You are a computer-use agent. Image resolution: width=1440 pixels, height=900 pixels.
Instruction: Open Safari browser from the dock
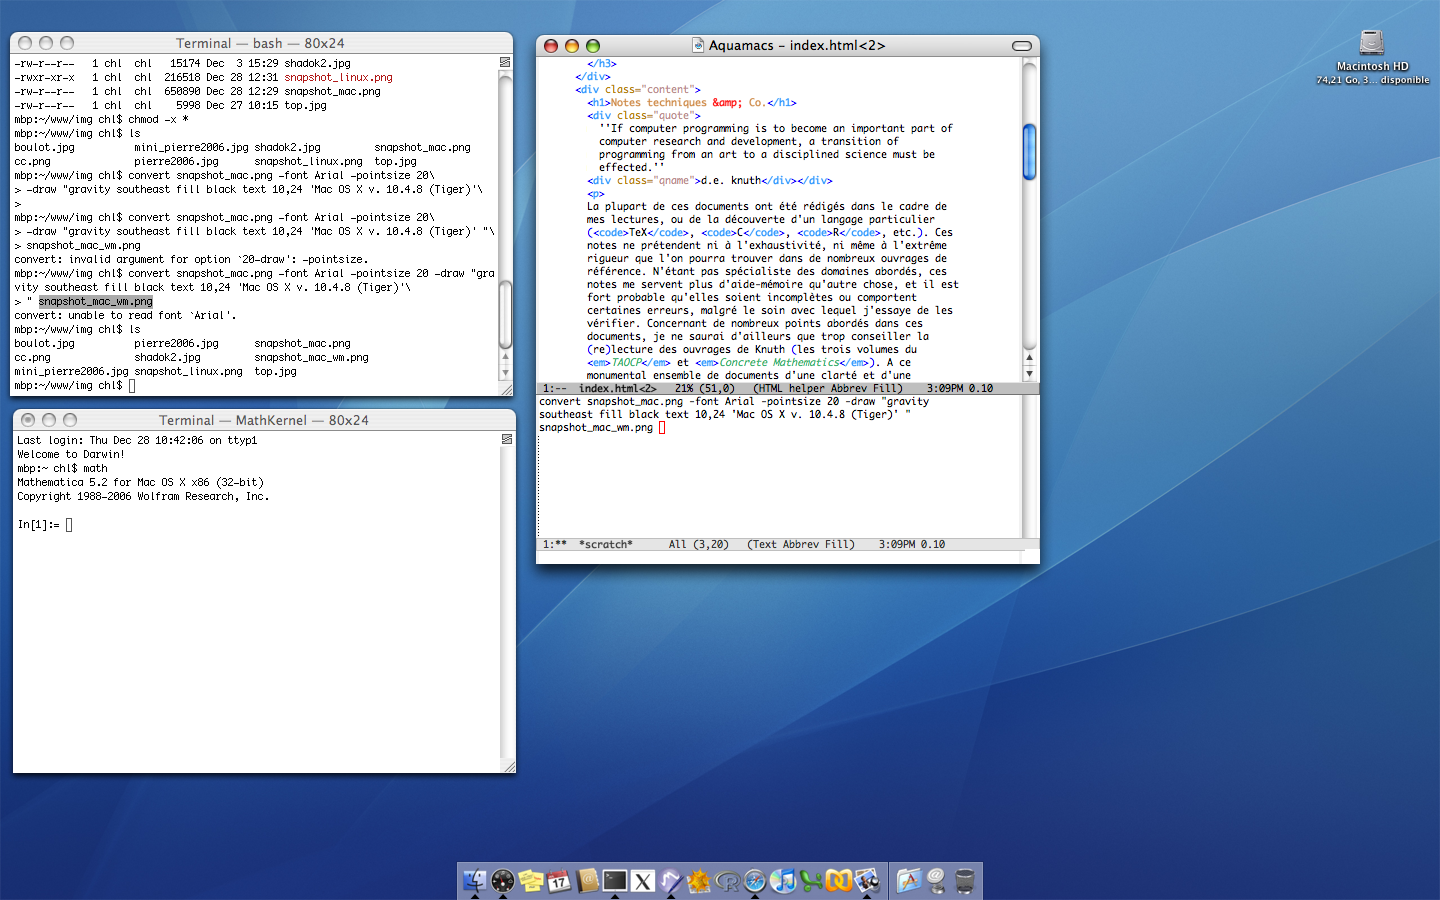[x=755, y=881]
